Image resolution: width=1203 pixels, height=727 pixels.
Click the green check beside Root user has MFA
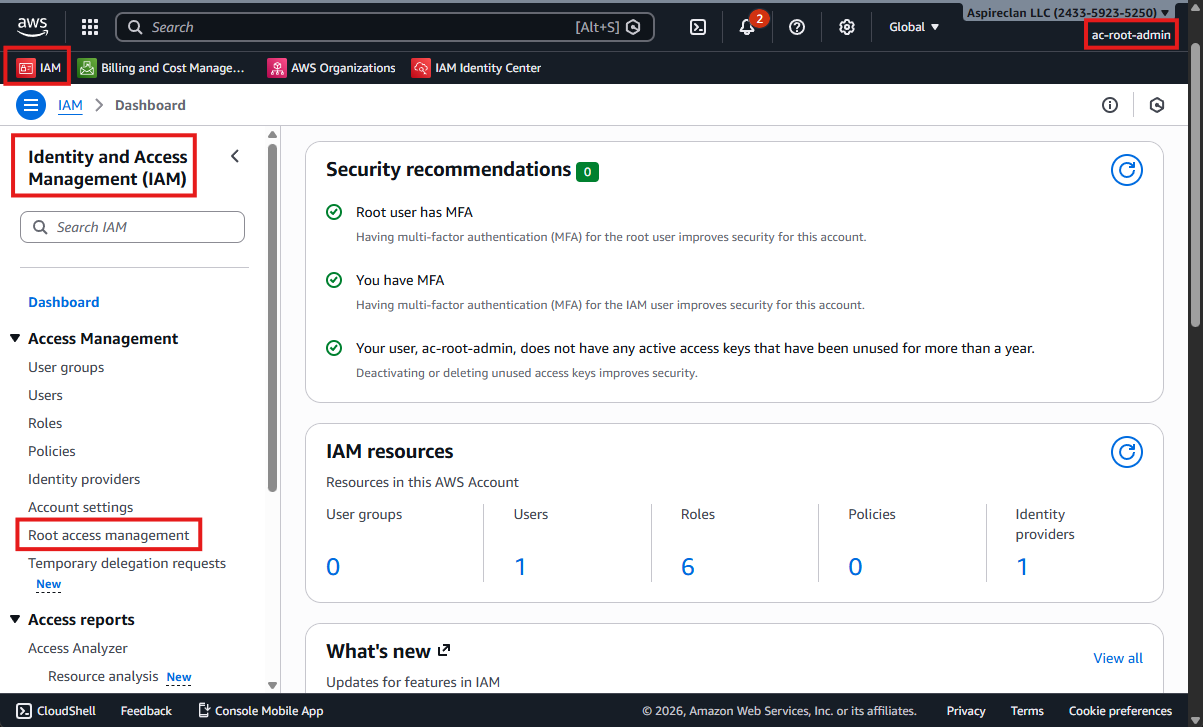pyautogui.click(x=334, y=212)
